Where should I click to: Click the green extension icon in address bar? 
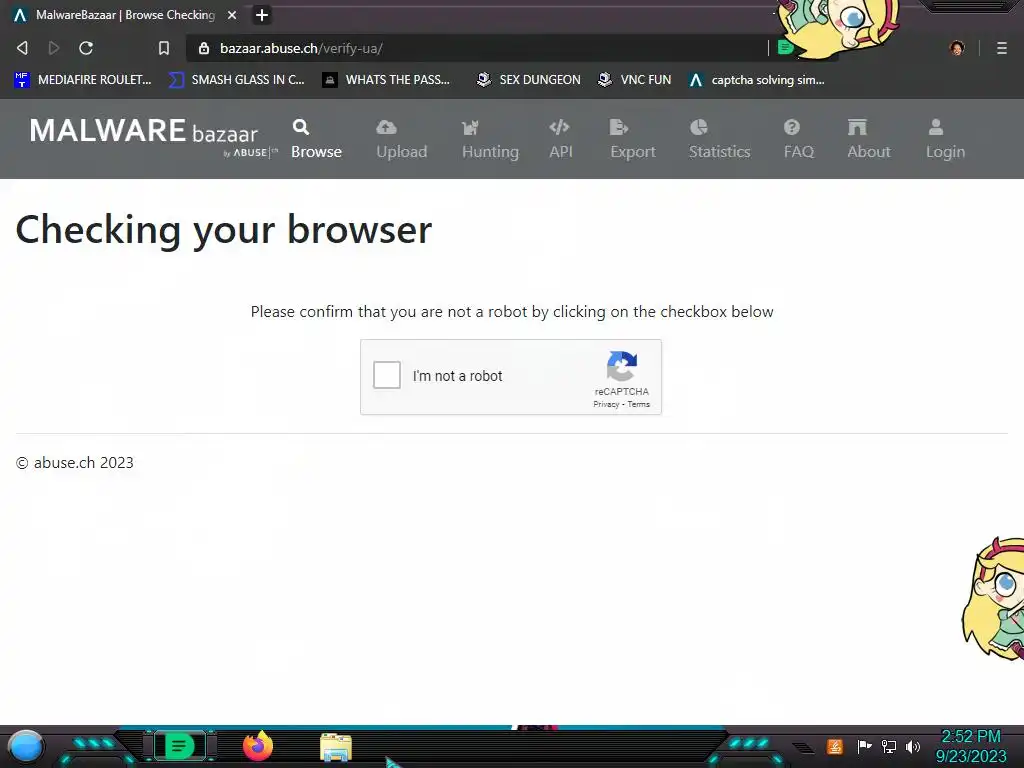[x=786, y=48]
